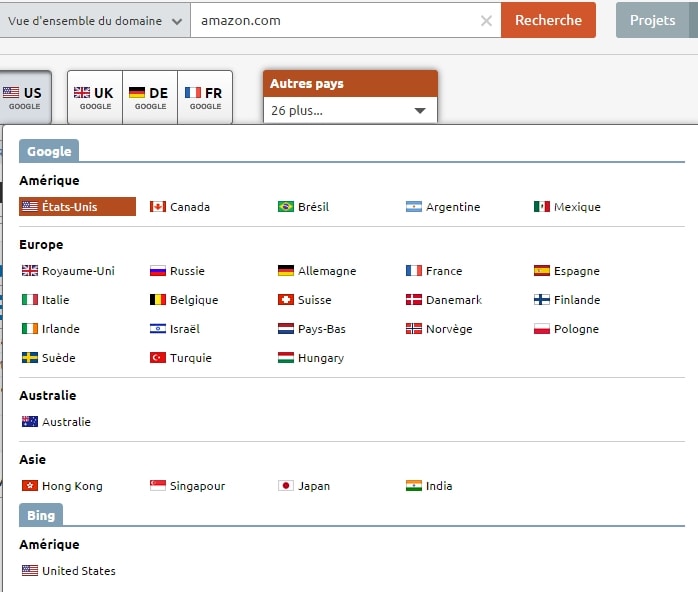Image resolution: width=698 pixels, height=592 pixels.
Task: Select the Bing section tab
Action: point(41,515)
